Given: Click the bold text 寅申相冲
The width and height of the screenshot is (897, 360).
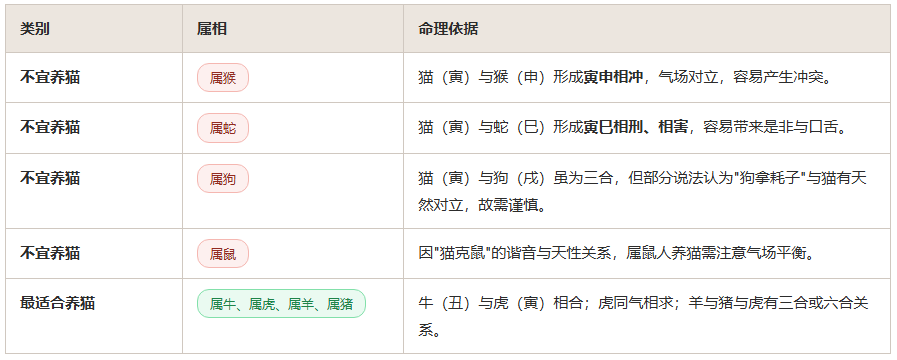Looking at the screenshot, I should click(613, 78).
